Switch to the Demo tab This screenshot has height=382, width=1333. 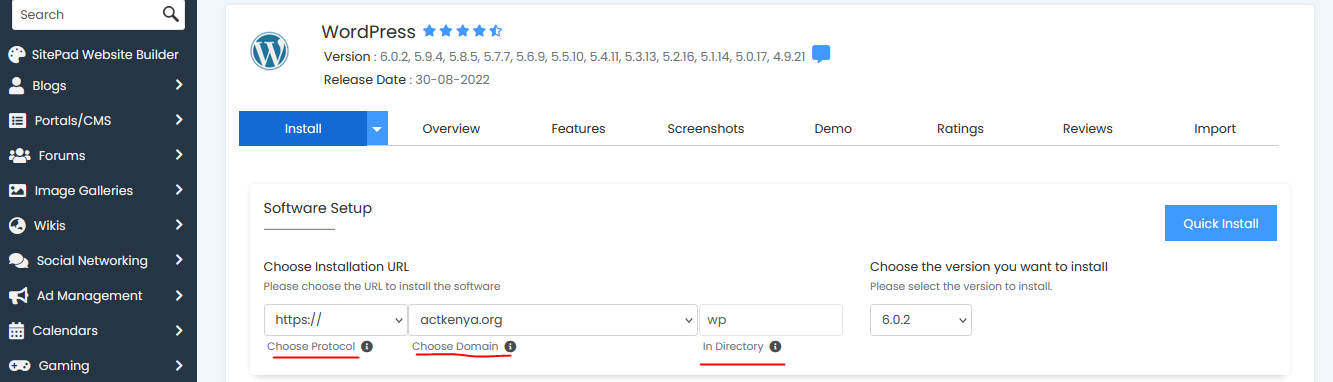click(x=833, y=128)
